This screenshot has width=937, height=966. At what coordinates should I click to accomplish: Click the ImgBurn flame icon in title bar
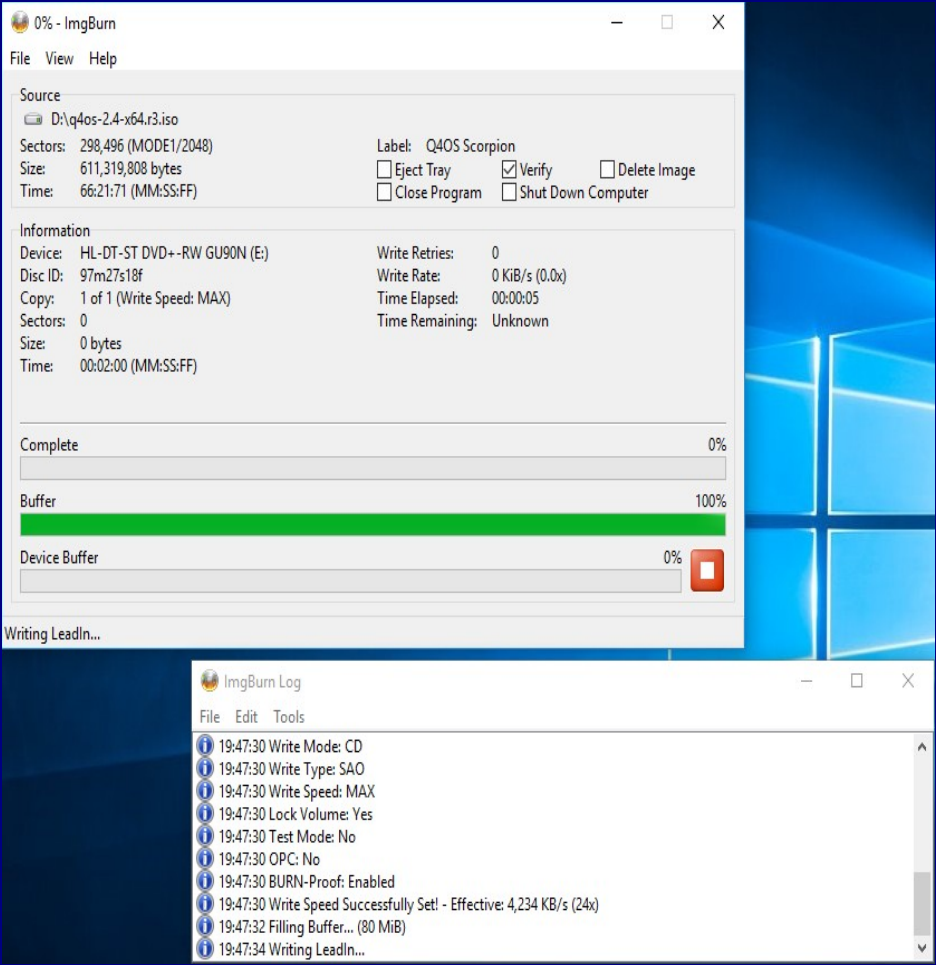[x=19, y=23]
